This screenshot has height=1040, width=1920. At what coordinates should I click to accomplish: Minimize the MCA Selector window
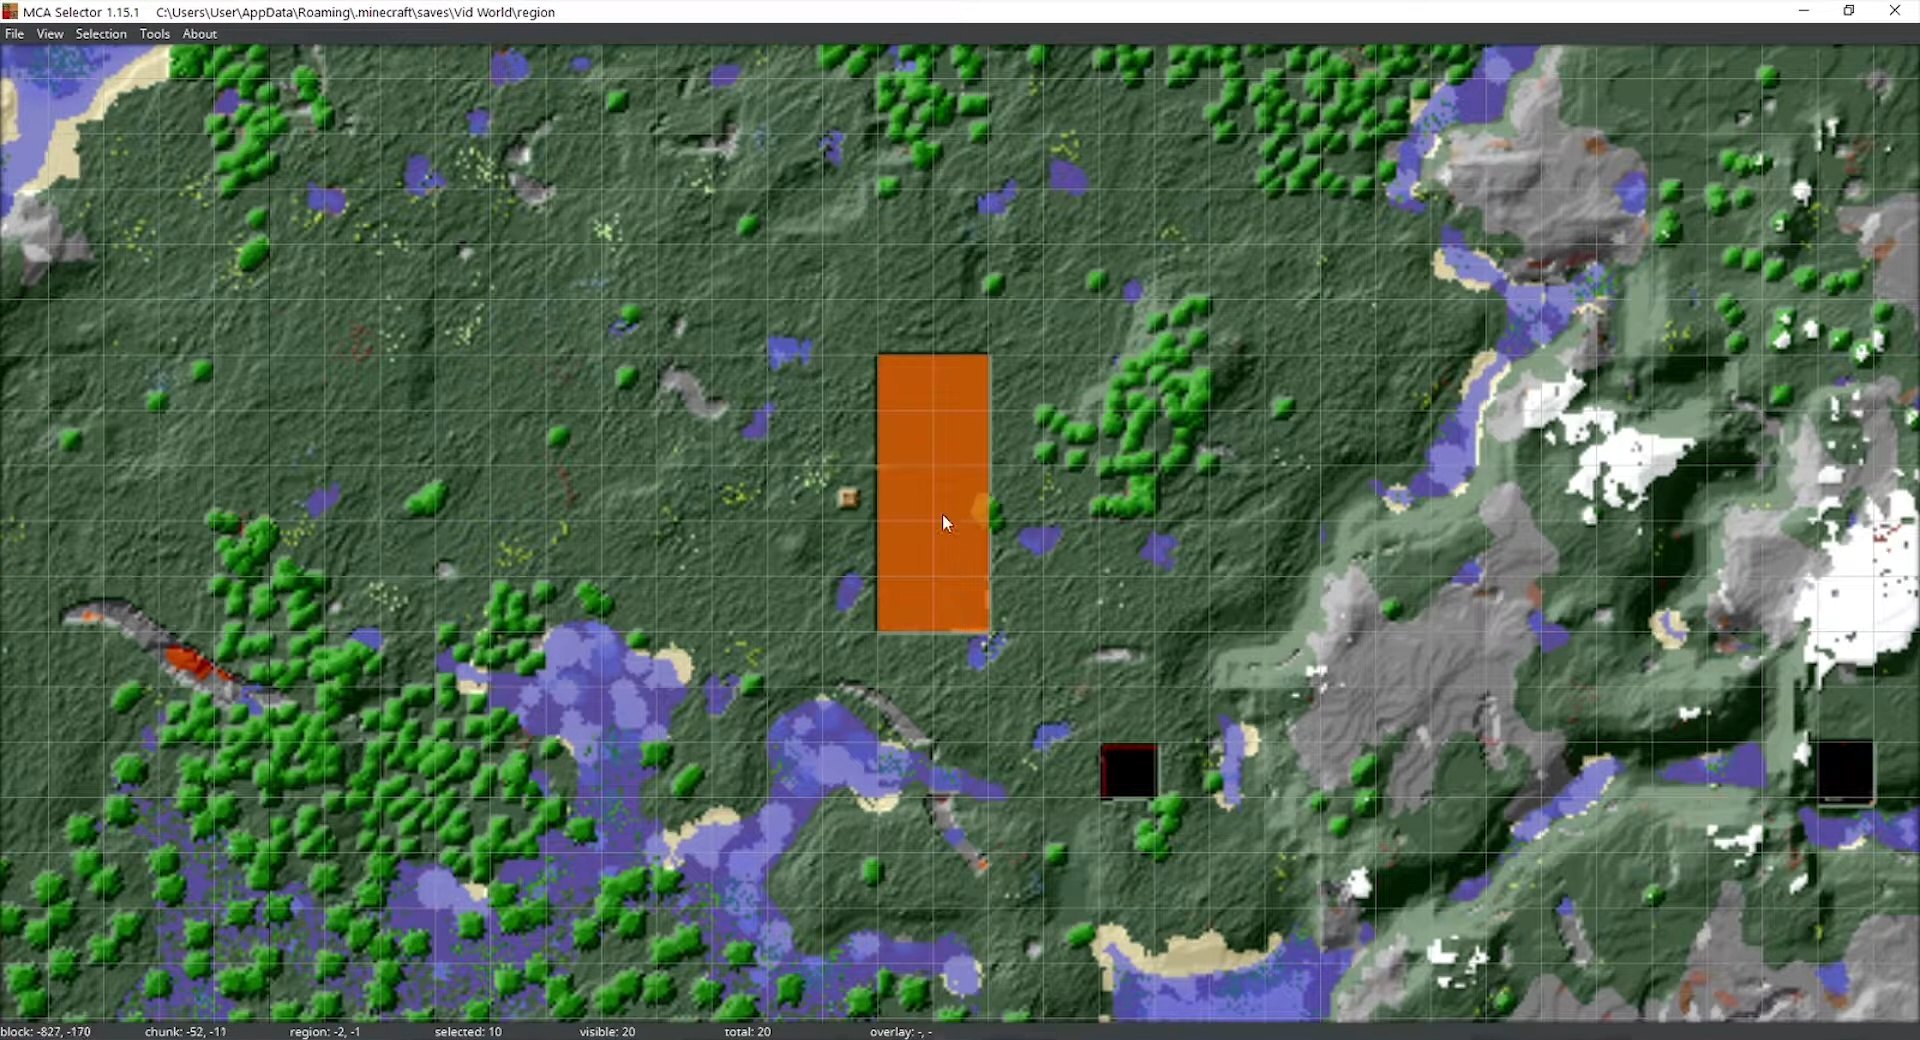tap(1804, 11)
